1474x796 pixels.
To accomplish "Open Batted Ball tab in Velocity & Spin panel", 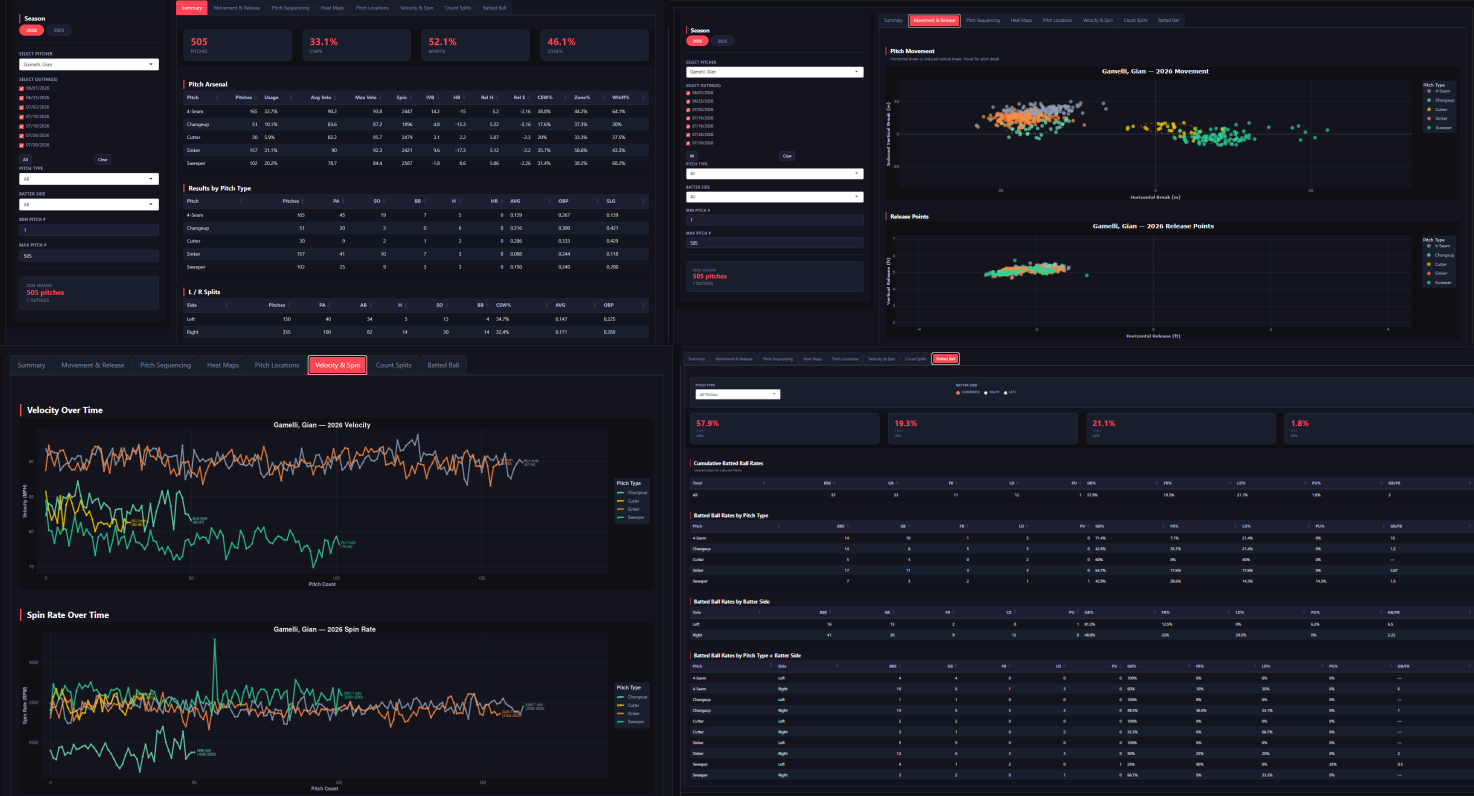I will [444, 365].
